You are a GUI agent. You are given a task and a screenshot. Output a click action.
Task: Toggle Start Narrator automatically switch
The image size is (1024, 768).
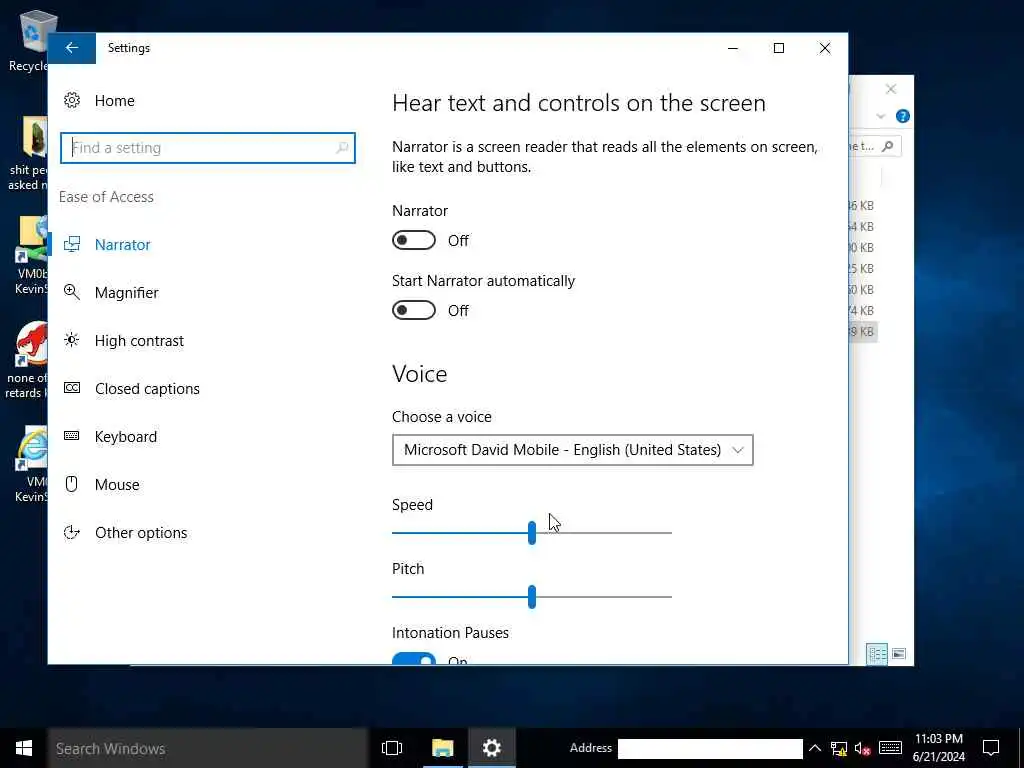(414, 310)
